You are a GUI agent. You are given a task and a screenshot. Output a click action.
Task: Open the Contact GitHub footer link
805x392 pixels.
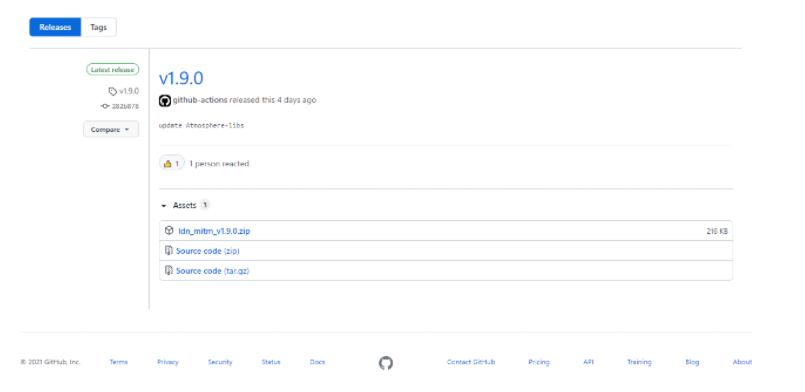point(471,362)
